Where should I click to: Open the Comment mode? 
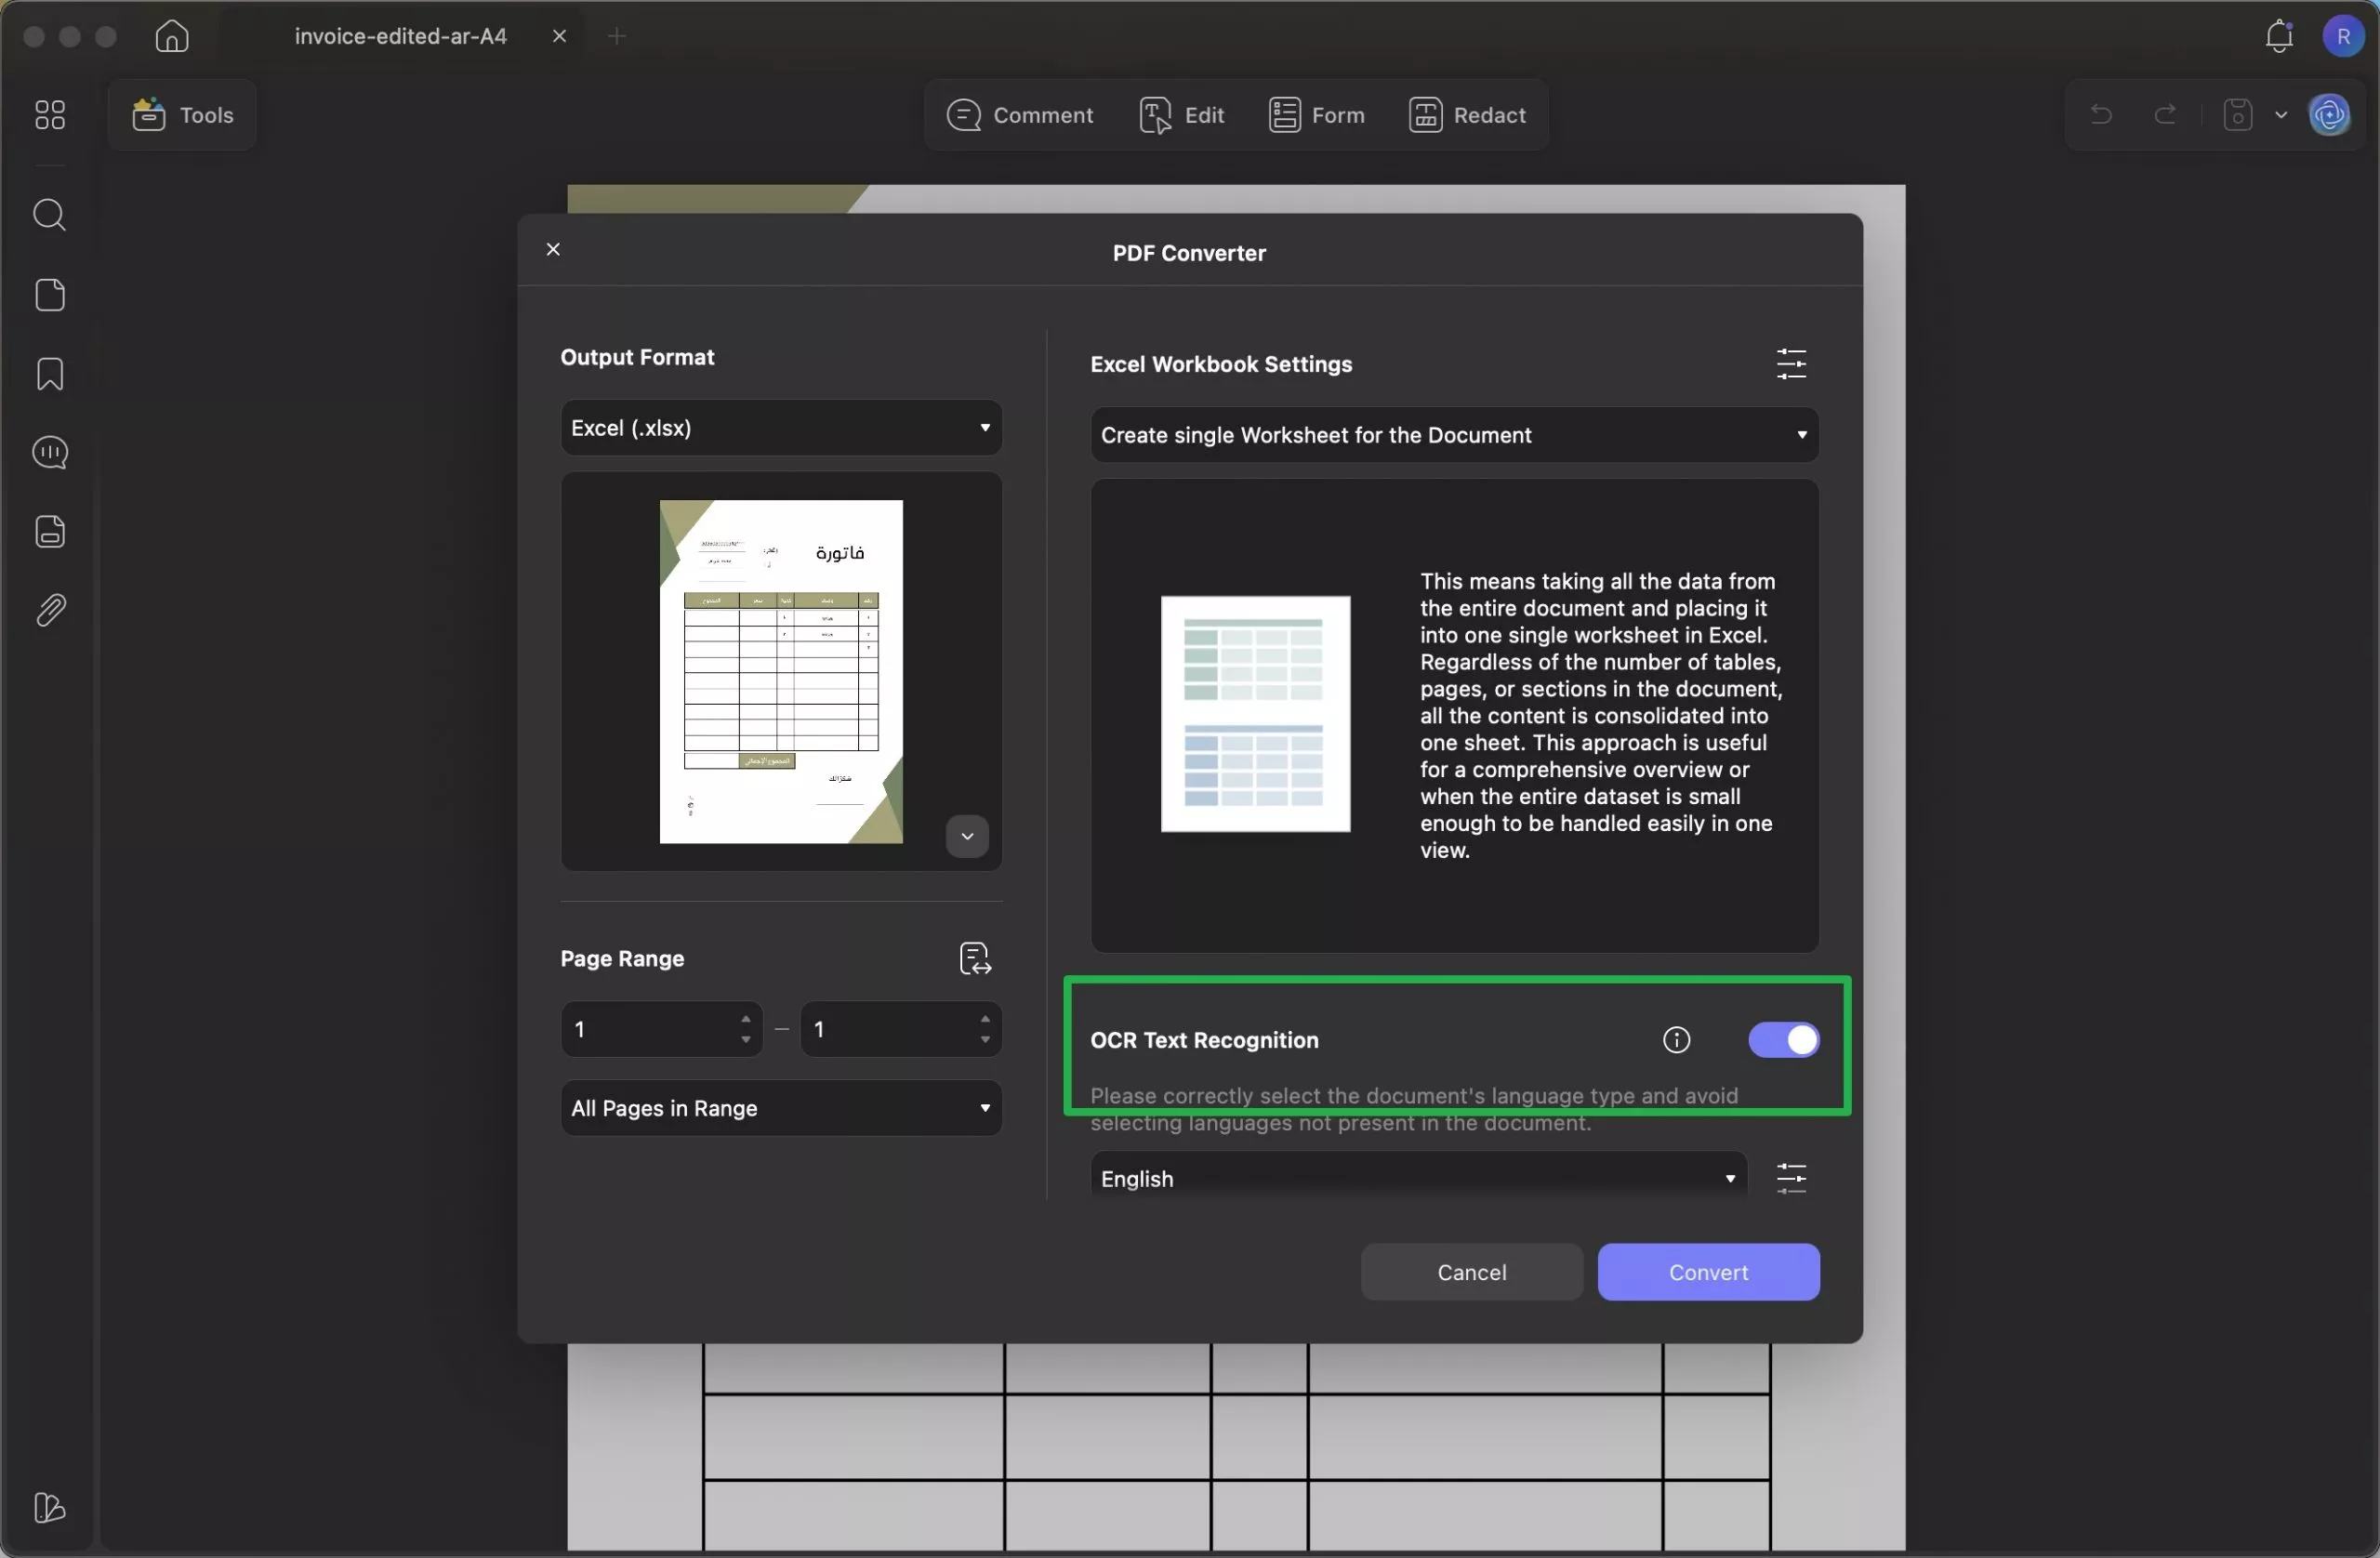tap(1020, 115)
